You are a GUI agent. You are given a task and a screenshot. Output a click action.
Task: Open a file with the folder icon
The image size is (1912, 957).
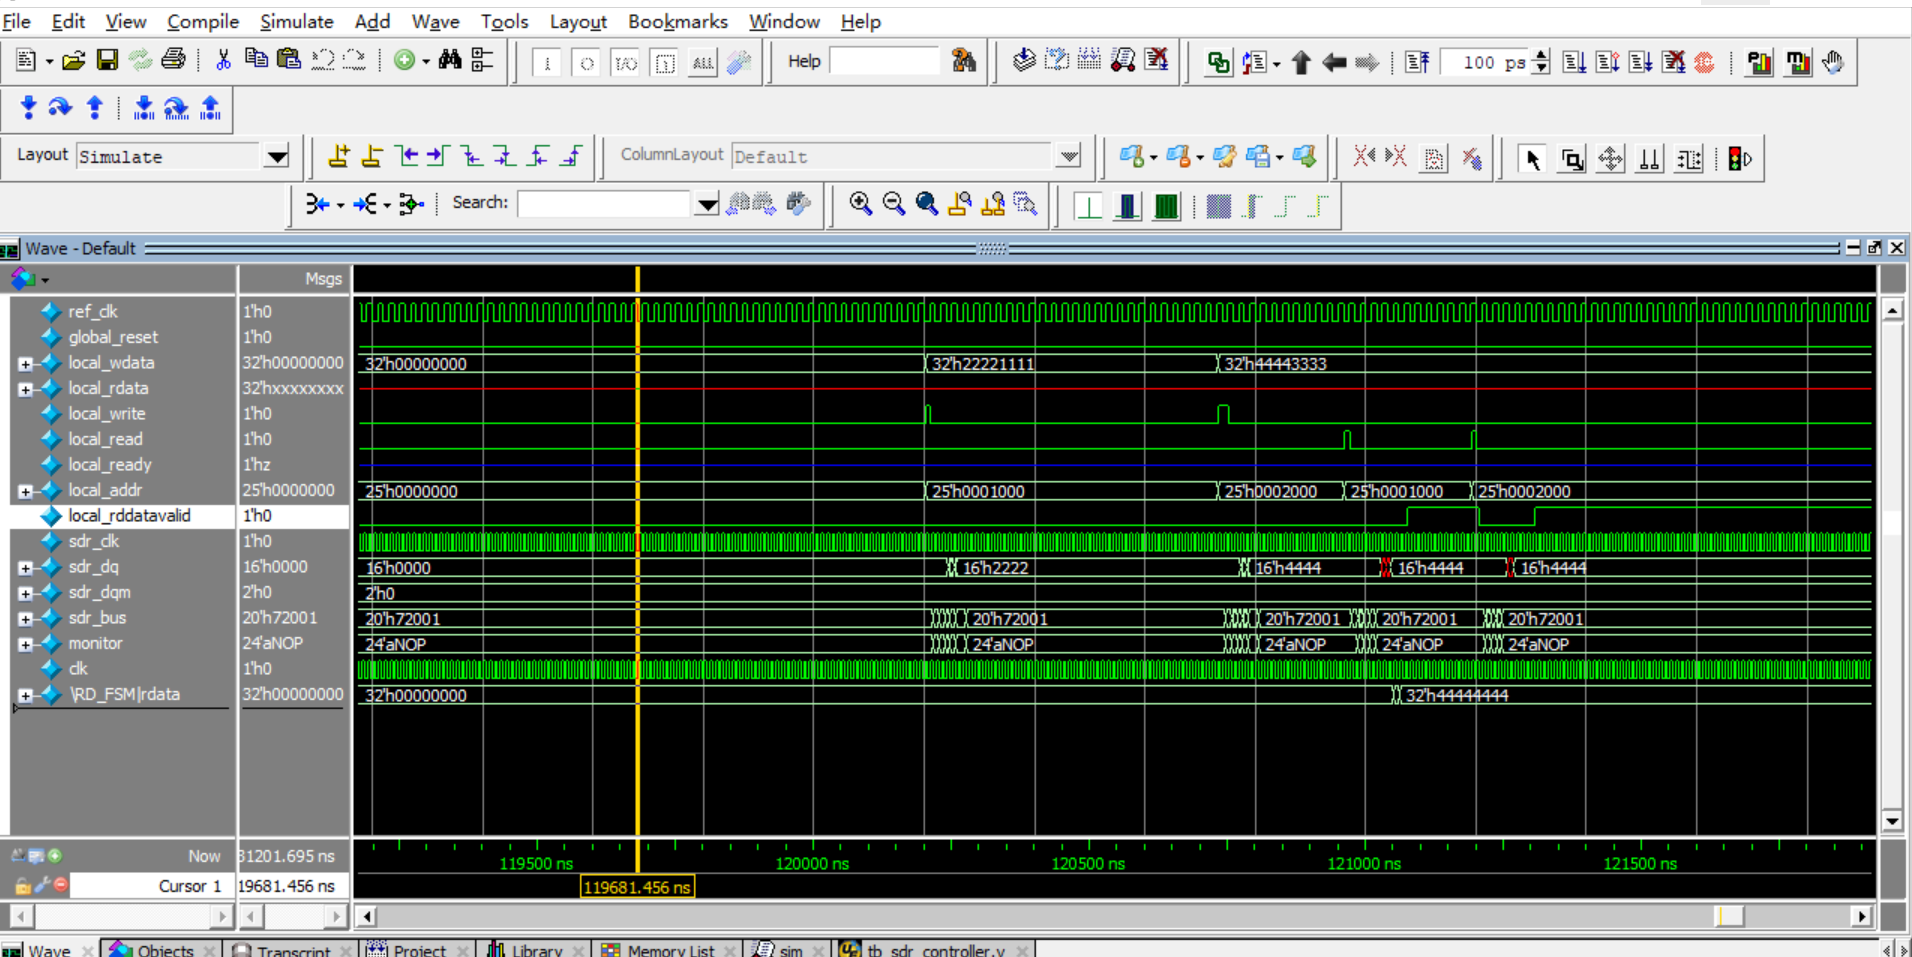[73, 61]
